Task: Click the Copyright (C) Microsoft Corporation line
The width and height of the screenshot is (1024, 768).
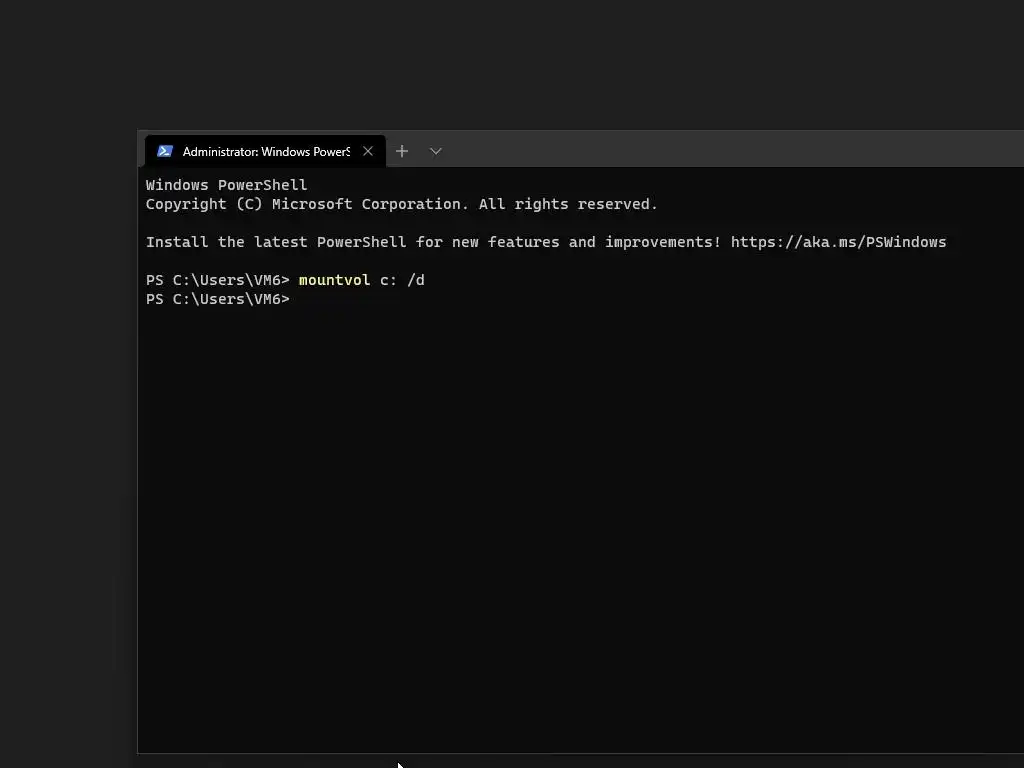Action: tap(402, 204)
